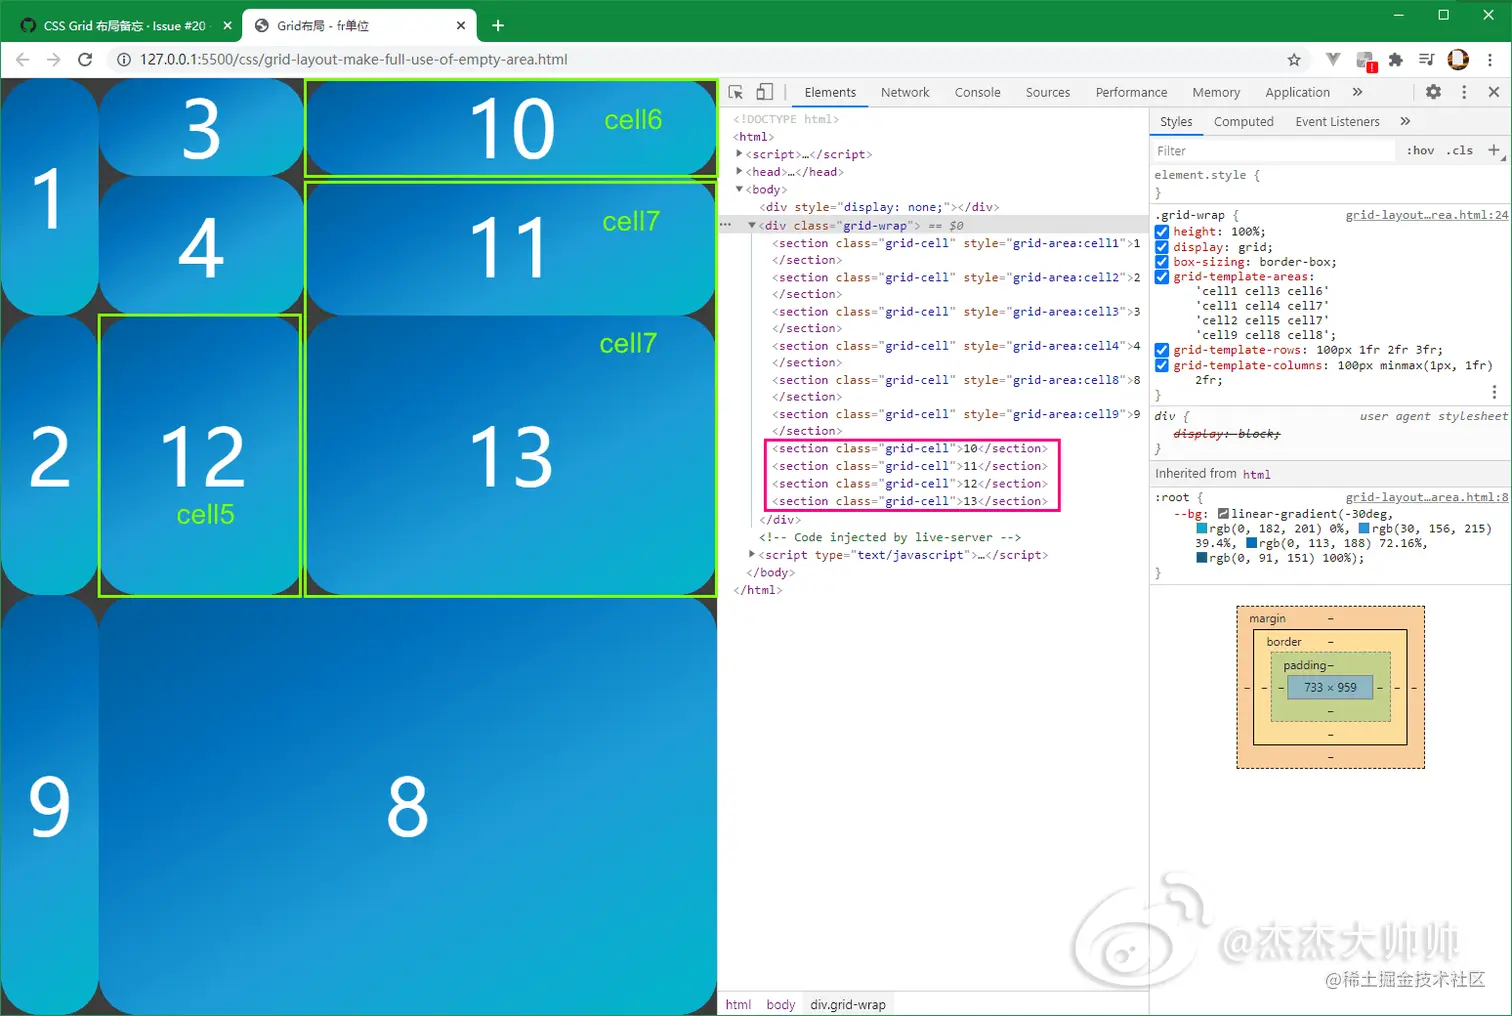The image size is (1512, 1016).
Task: Open the Extensions puzzle menu
Action: click(1396, 59)
